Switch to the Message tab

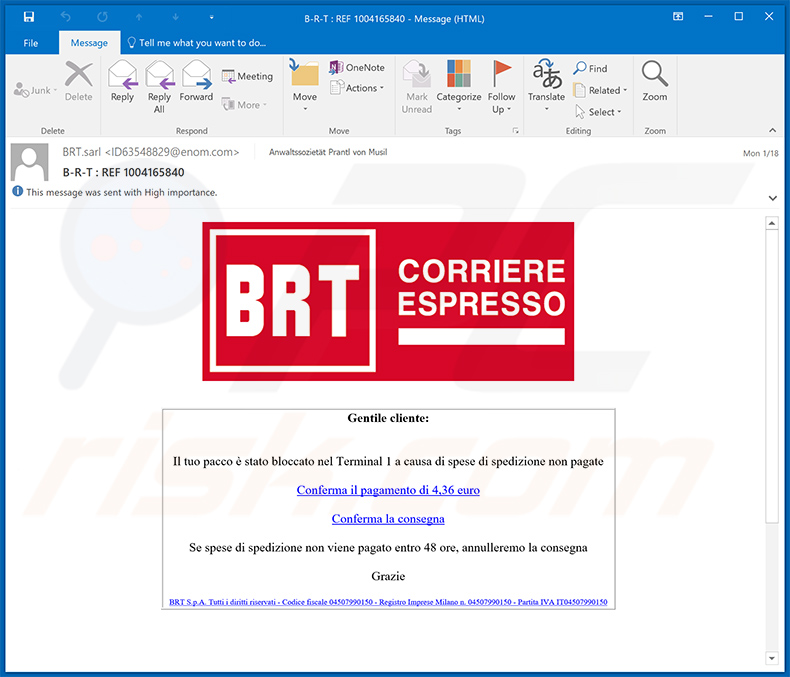[x=89, y=43]
